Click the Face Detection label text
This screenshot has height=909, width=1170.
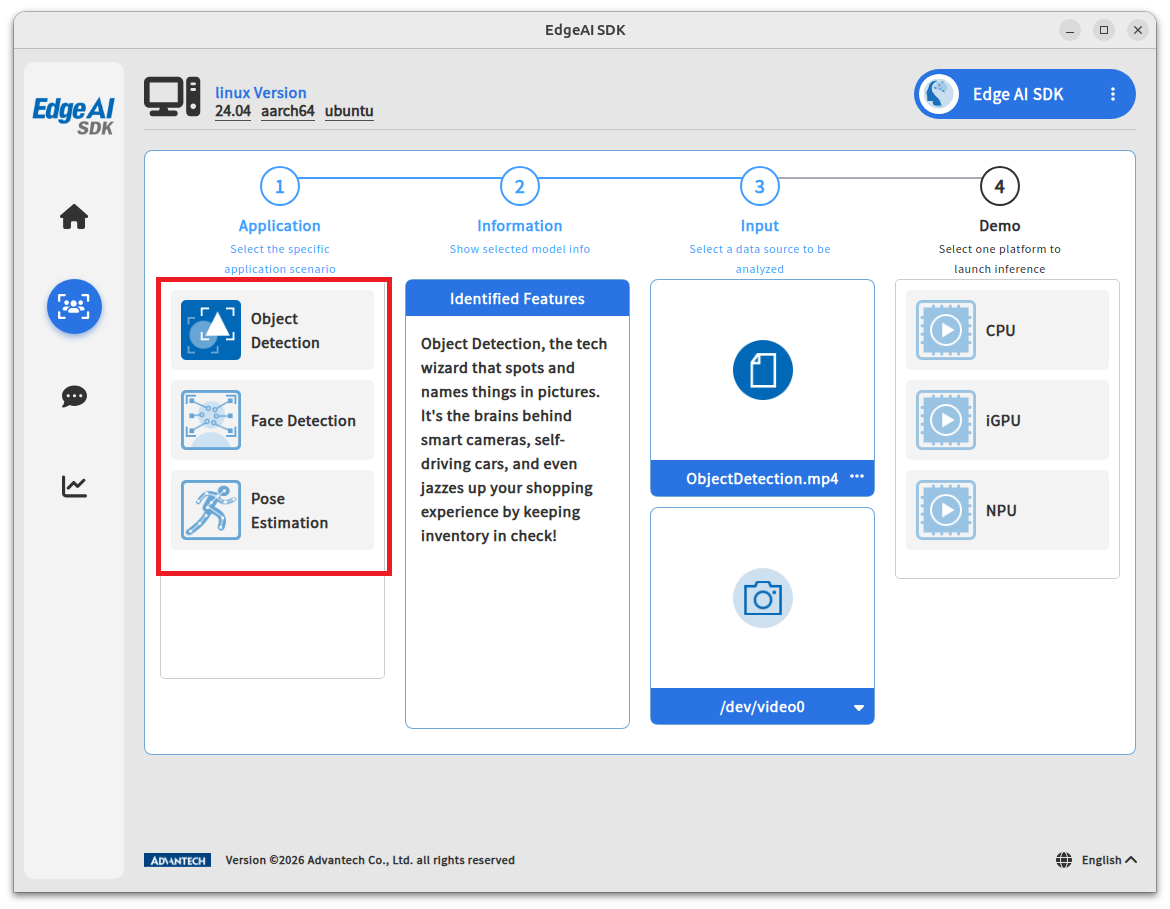[303, 421]
